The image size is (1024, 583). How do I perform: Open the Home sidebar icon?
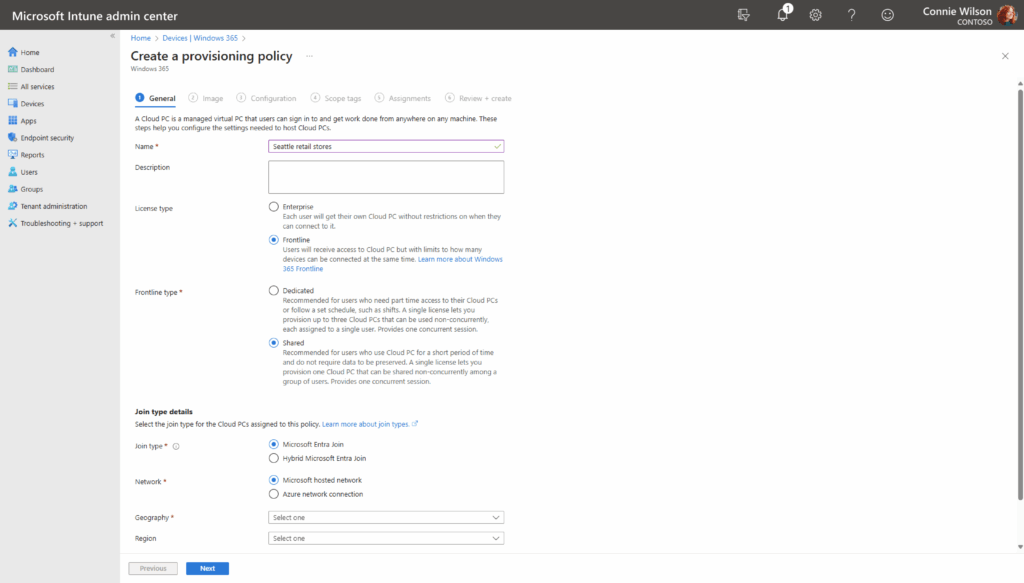(x=12, y=52)
